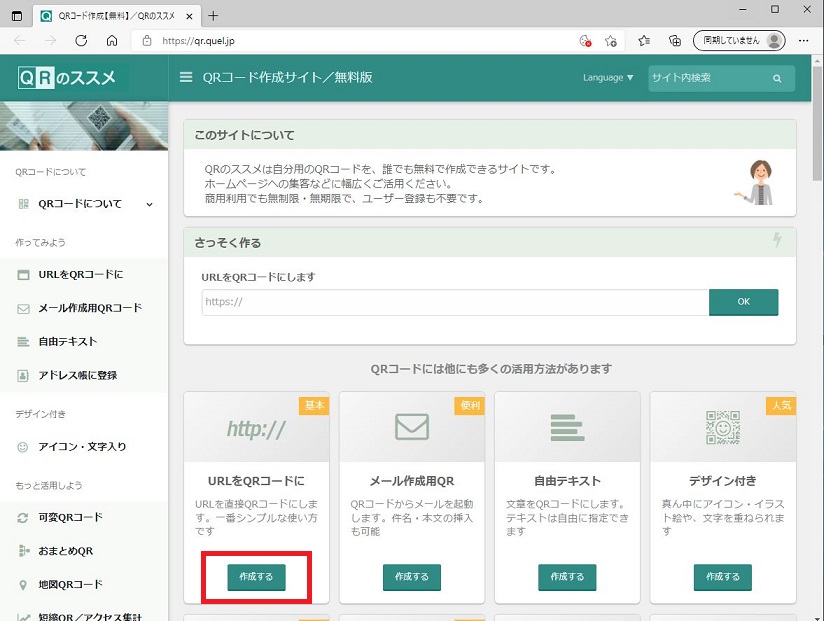Click the https:// URL input field
Viewport: 824px width, 621px height.
click(x=455, y=302)
